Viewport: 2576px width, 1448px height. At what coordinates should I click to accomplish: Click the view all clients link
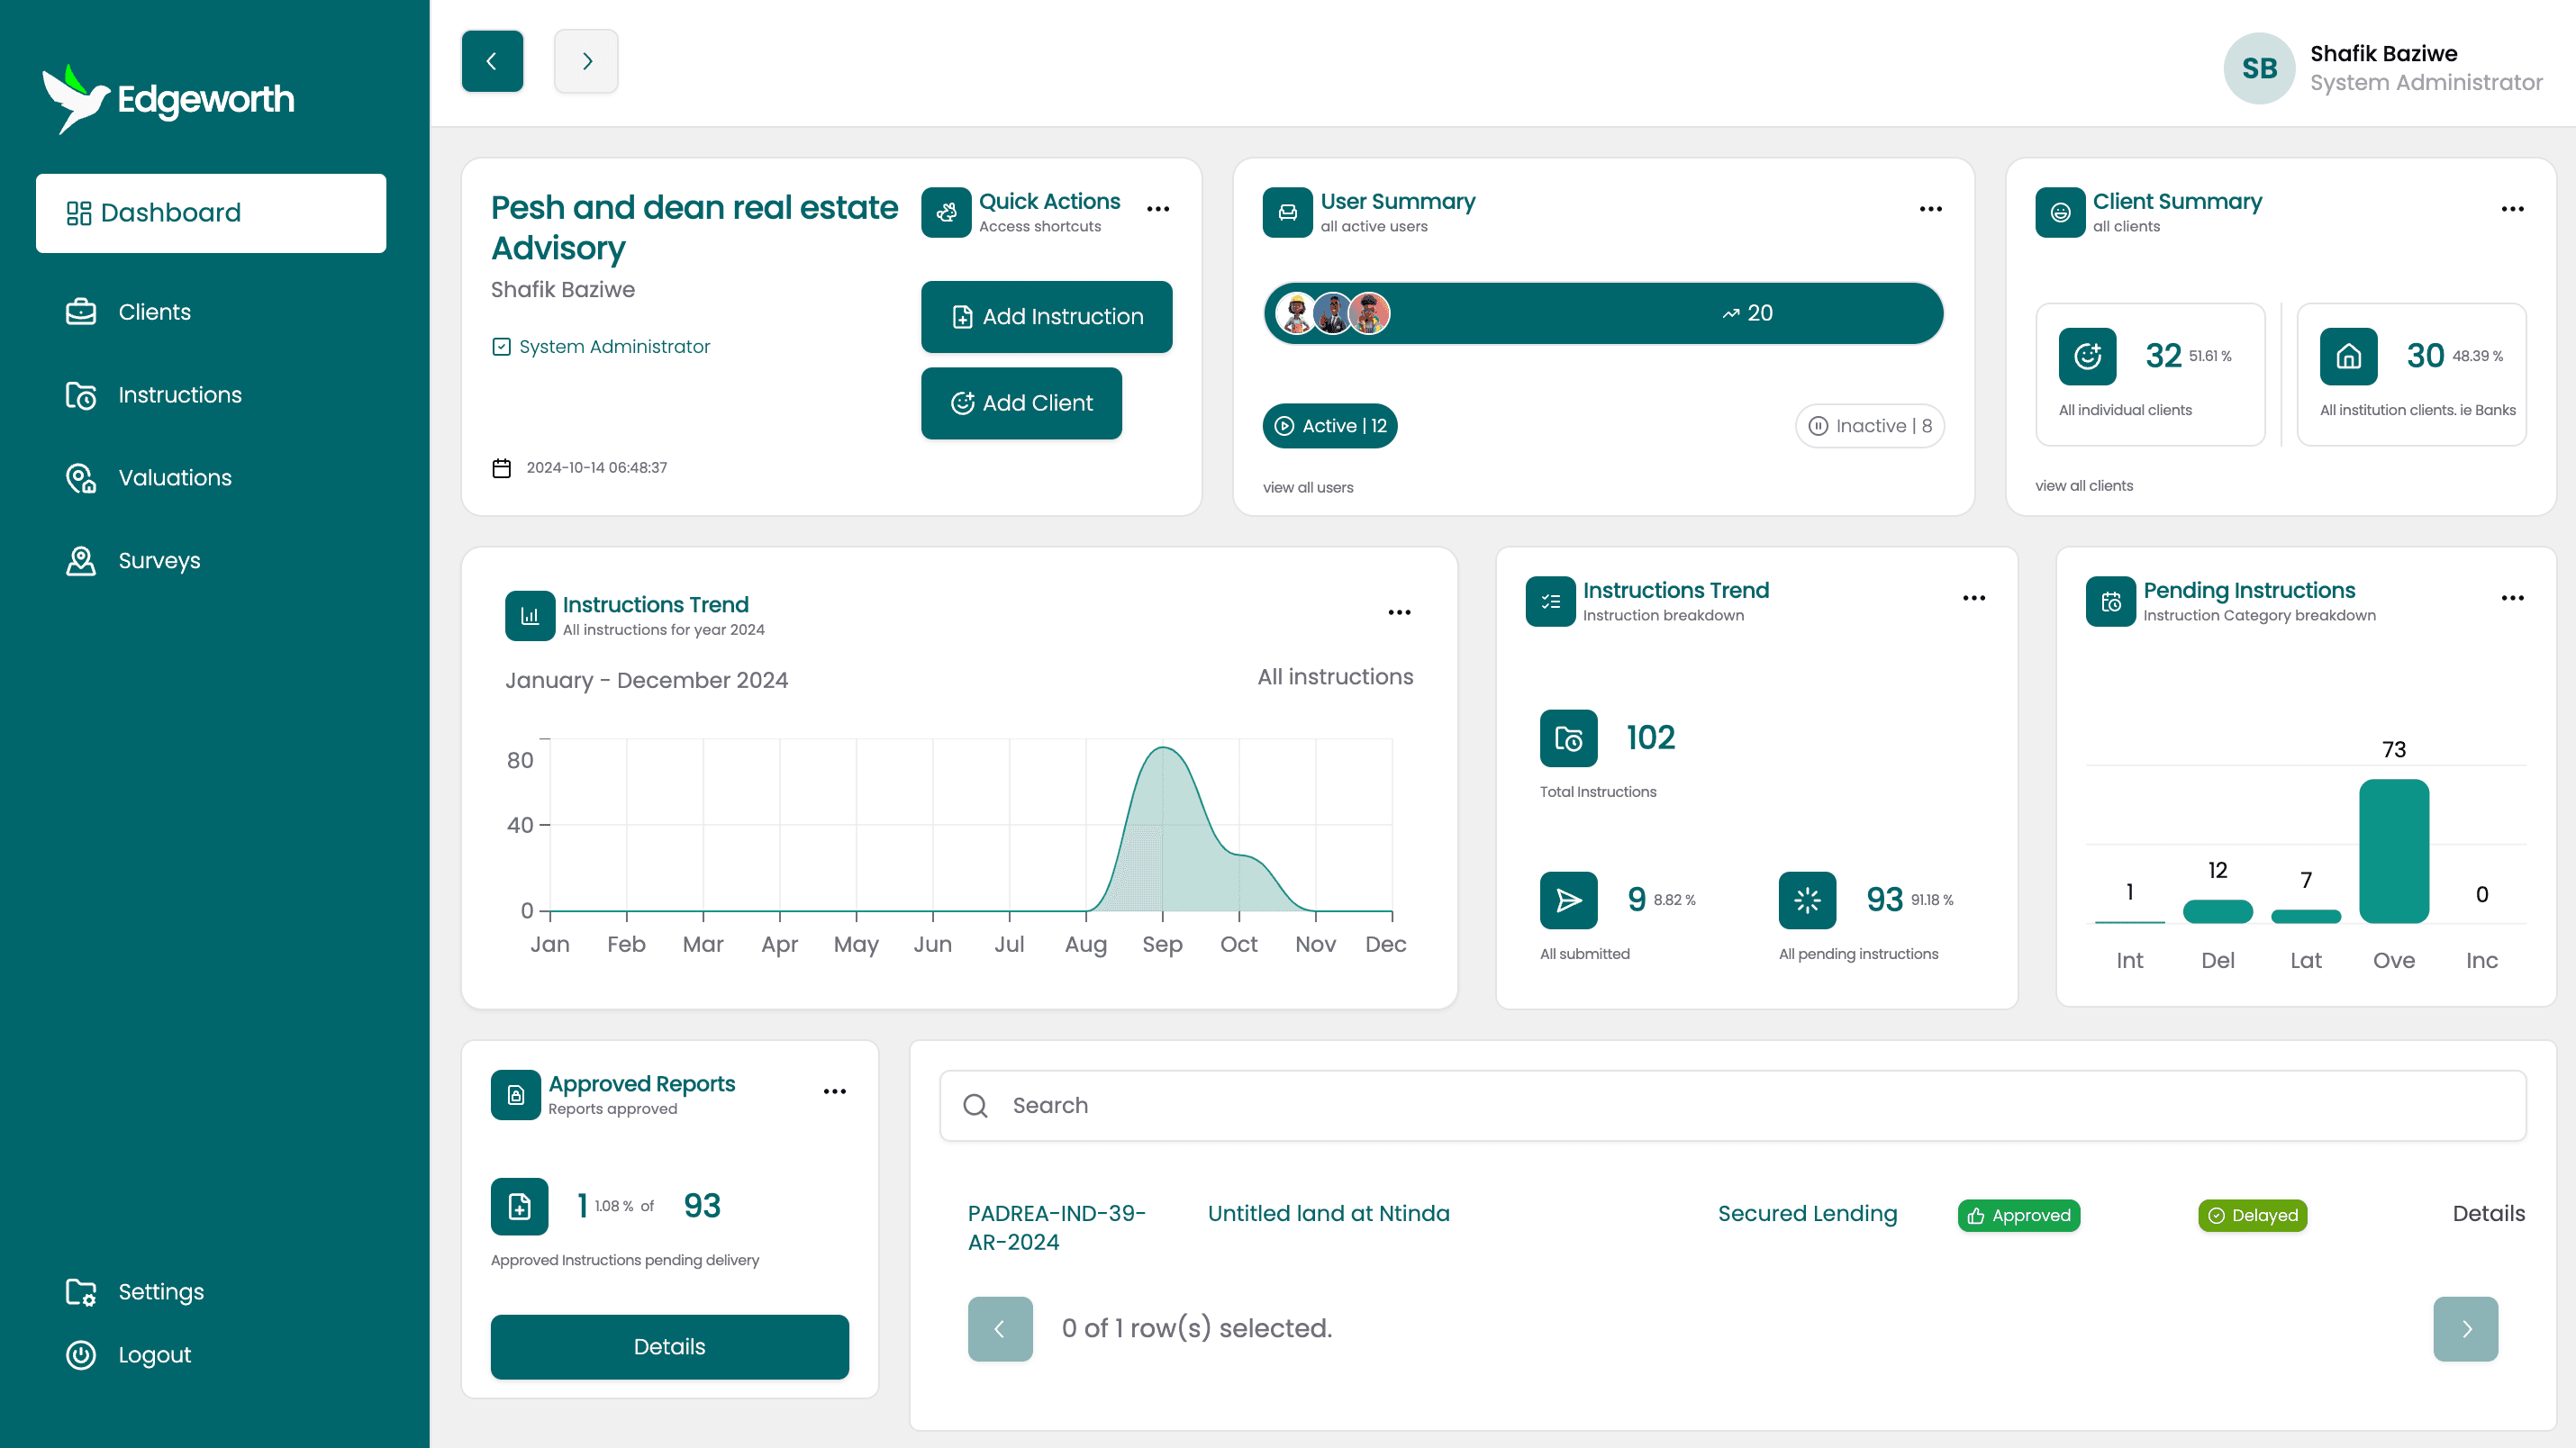(2084, 486)
